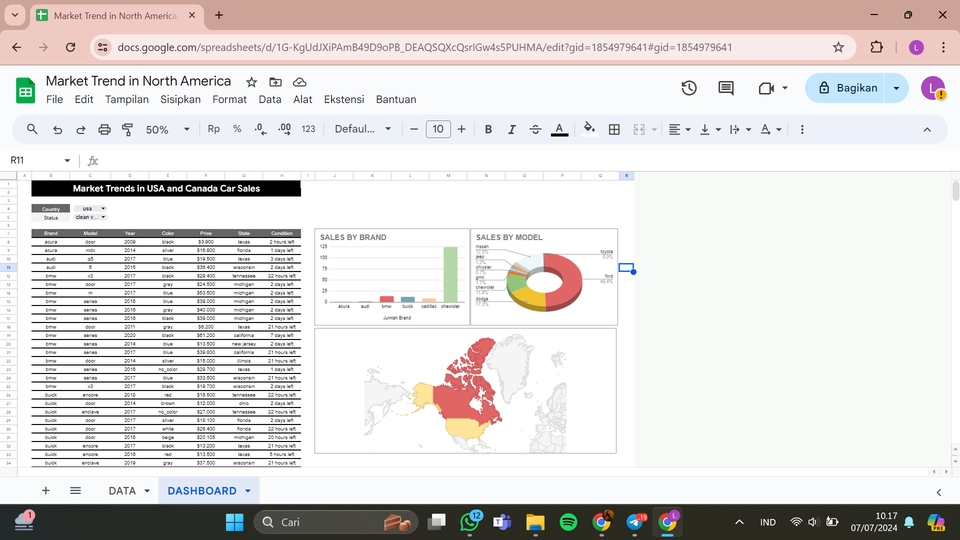960x540 pixels.
Task: Toggle strikethrough formatting
Action: [535, 129]
